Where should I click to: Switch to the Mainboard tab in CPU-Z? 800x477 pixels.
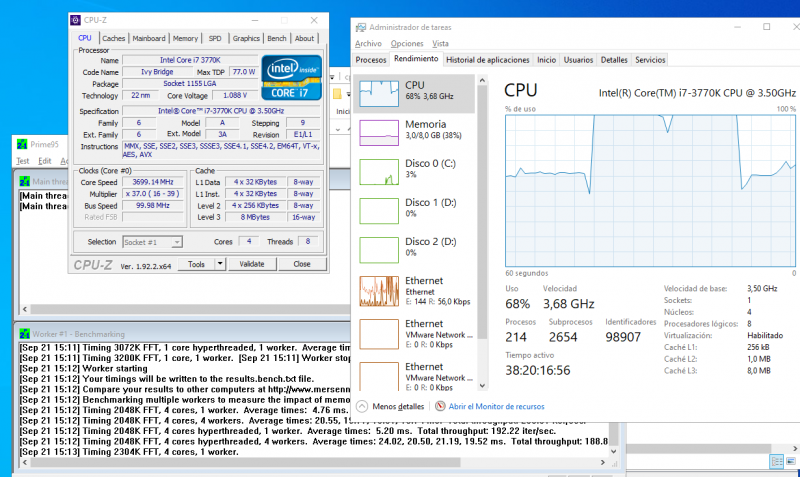(149, 38)
